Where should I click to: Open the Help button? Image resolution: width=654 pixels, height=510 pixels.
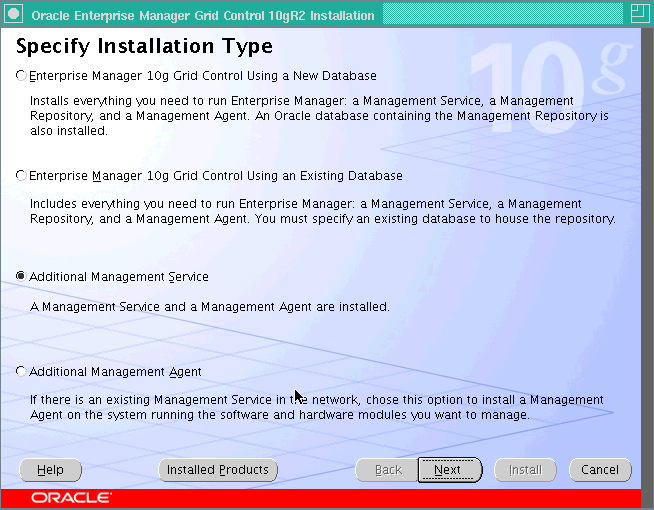tap(50, 470)
